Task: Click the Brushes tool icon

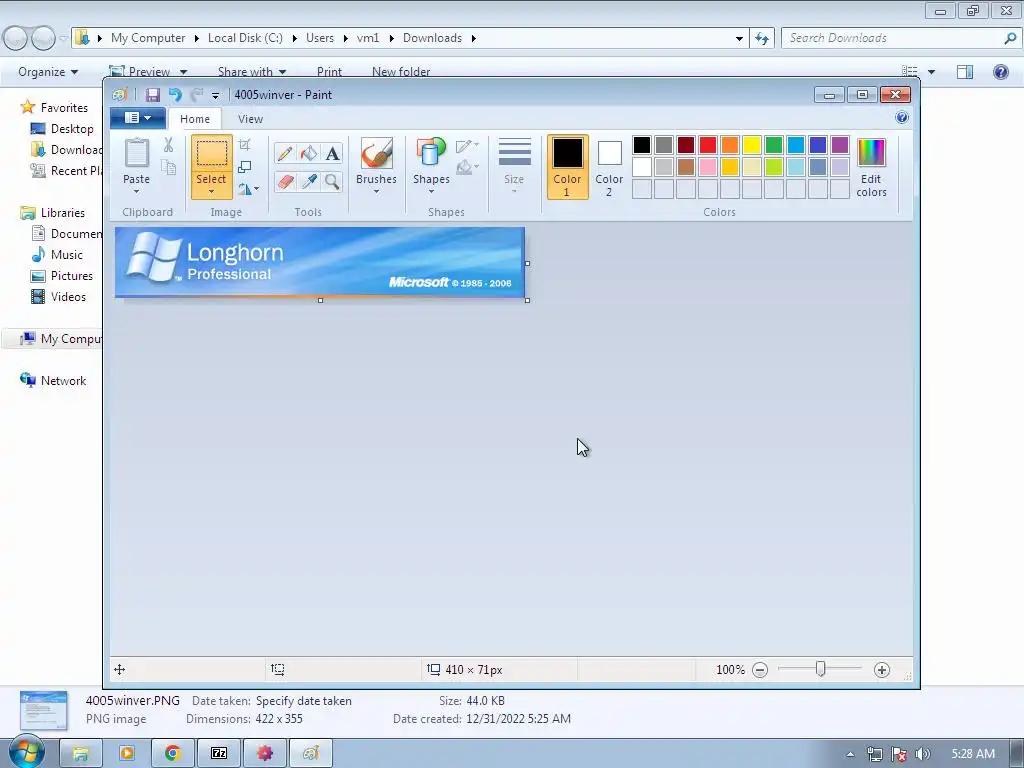Action: 376,153
